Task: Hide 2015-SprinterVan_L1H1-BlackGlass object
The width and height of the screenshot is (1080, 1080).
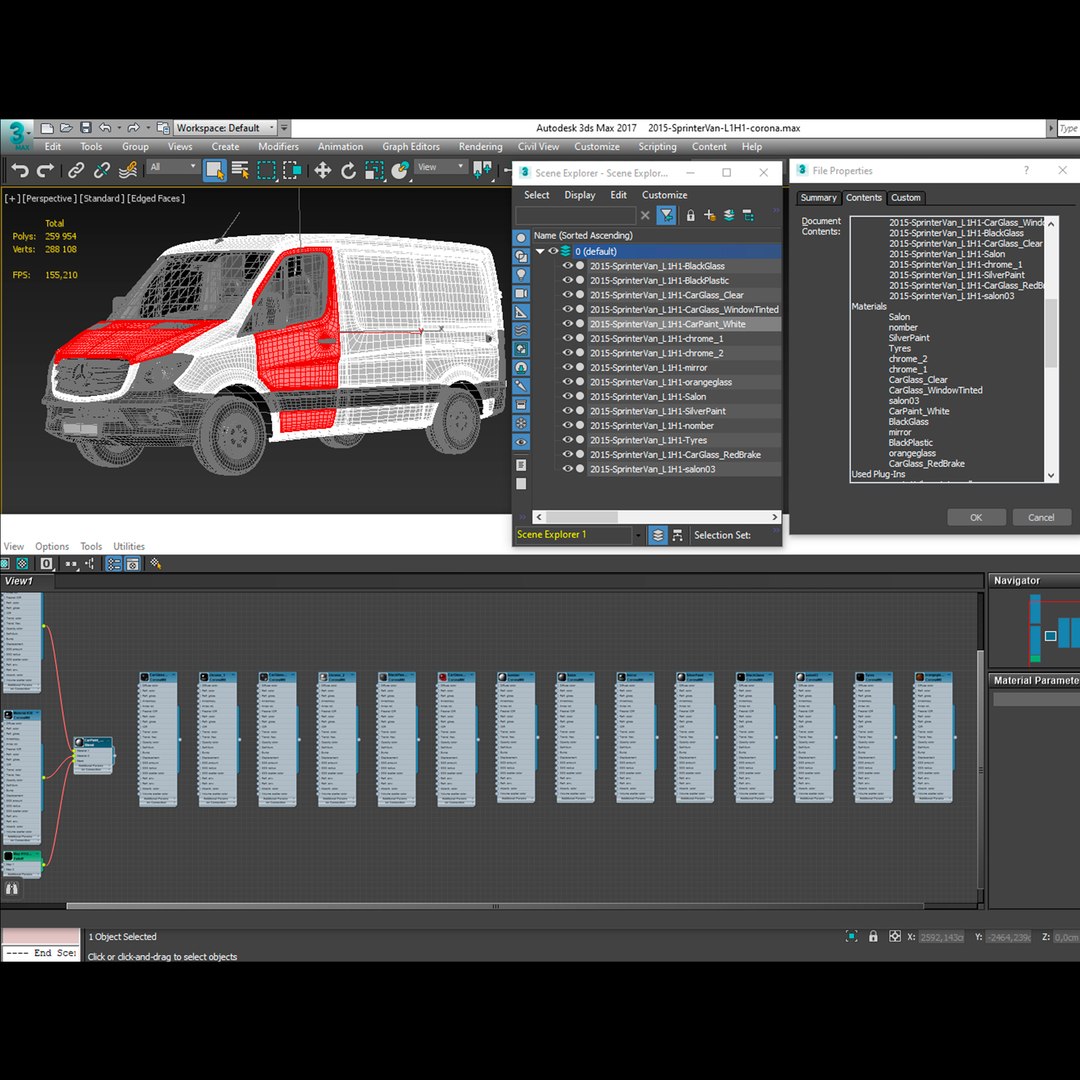Action: point(568,266)
